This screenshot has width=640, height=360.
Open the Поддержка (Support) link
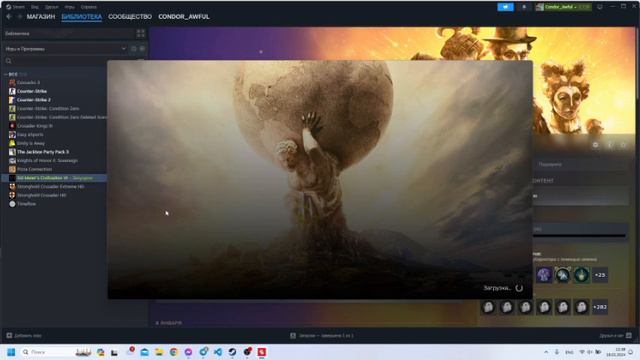coord(550,164)
